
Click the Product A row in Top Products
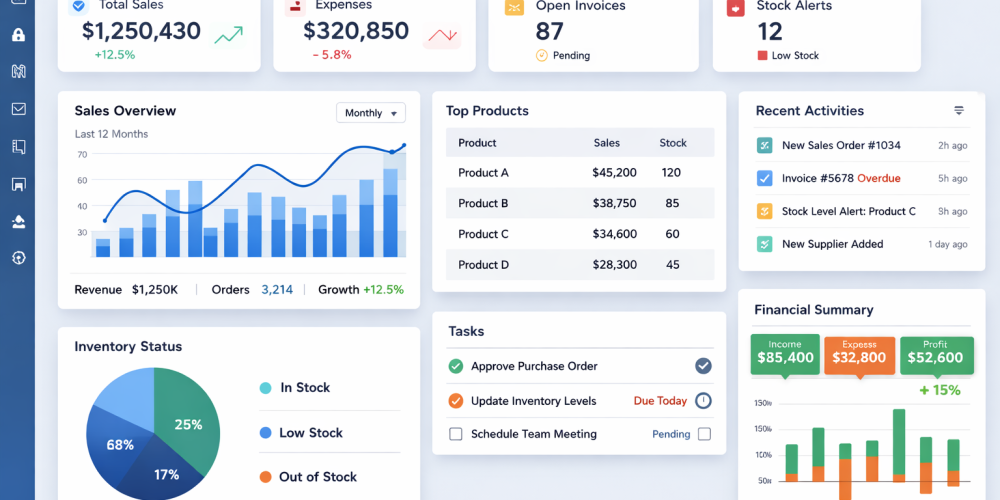click(x=580, y=173)
